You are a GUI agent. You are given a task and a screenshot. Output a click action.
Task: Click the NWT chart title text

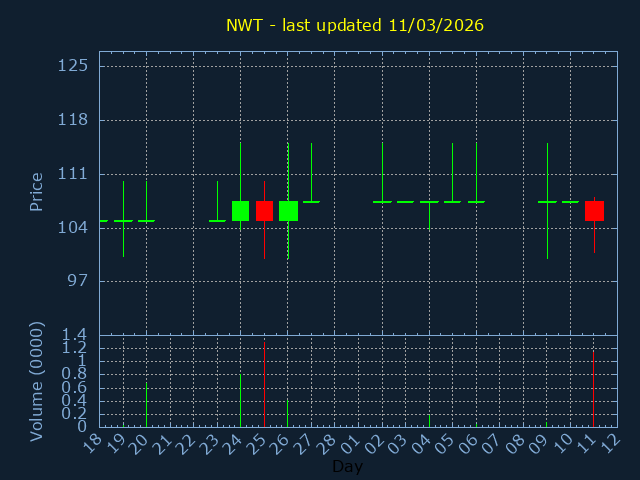coord(355,25)
